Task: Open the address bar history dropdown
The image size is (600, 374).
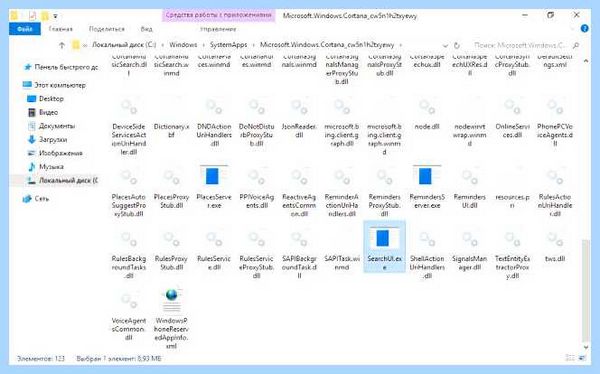Action: [x=445, y=45]
